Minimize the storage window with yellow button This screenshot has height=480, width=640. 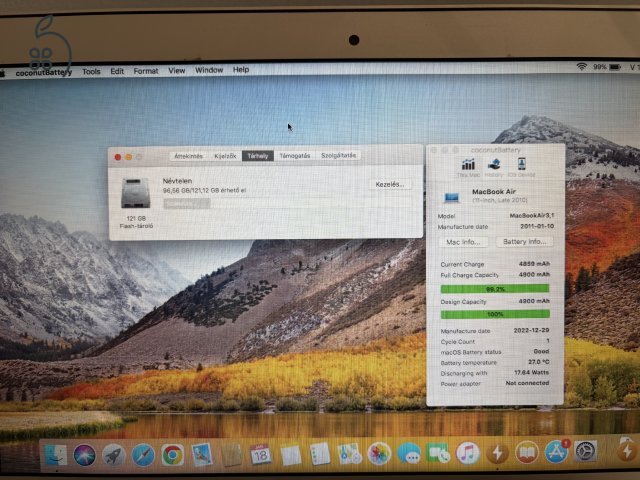click(129, 157)
